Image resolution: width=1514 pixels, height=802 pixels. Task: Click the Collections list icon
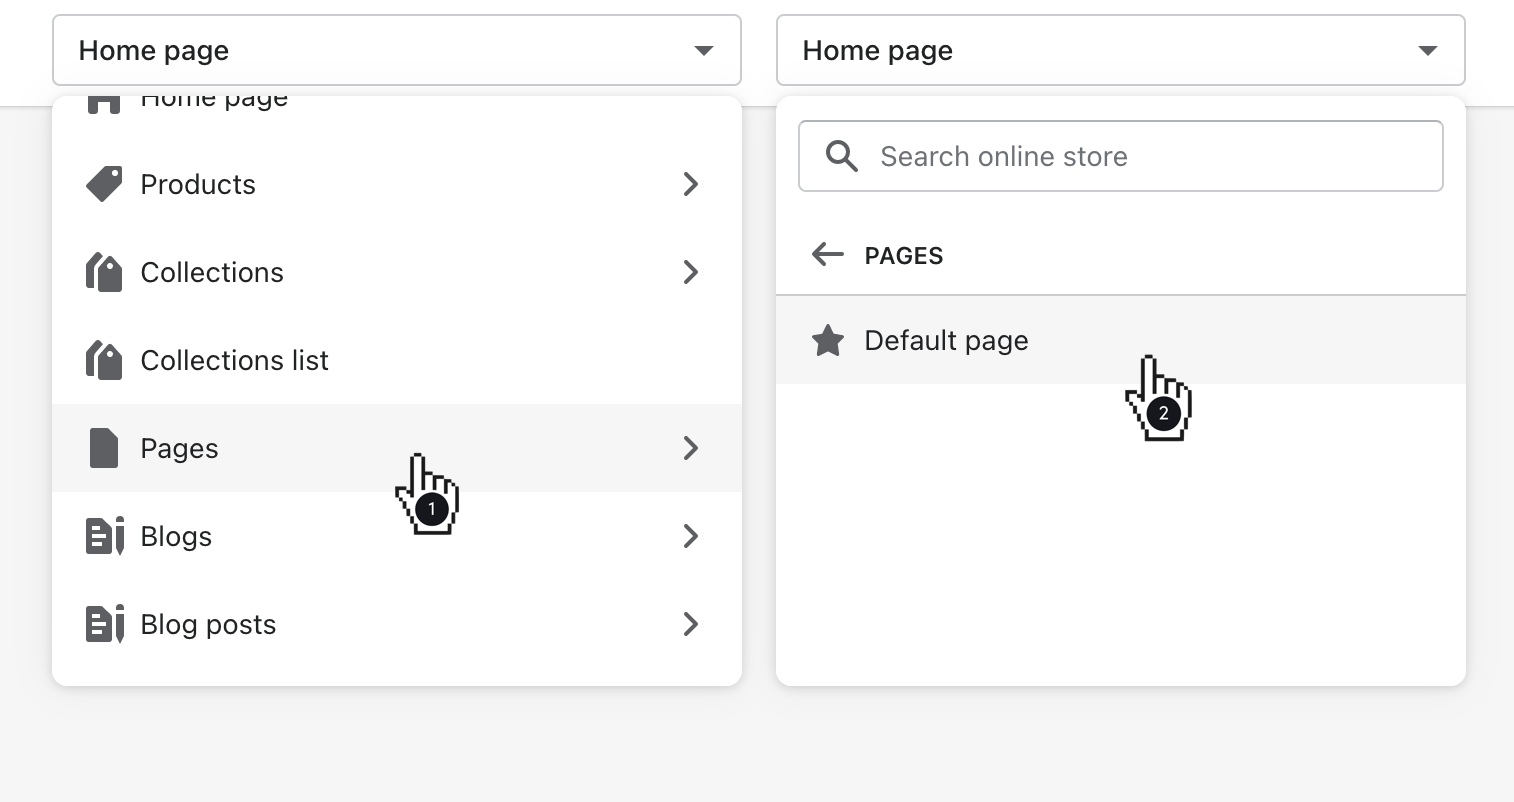click(x=103, y=360)
